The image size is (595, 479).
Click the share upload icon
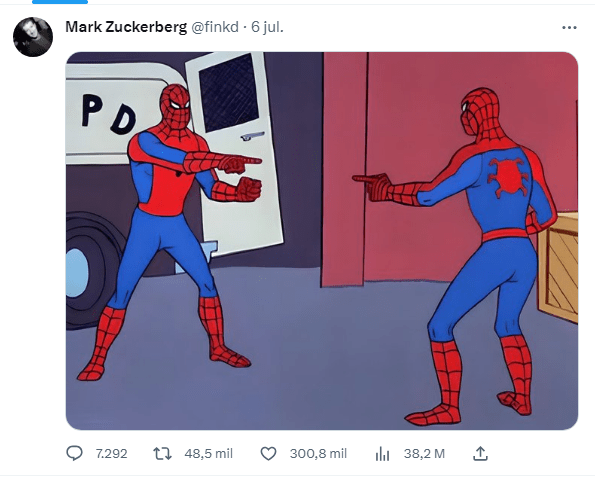pyautogui.click(x=480, y=453)
